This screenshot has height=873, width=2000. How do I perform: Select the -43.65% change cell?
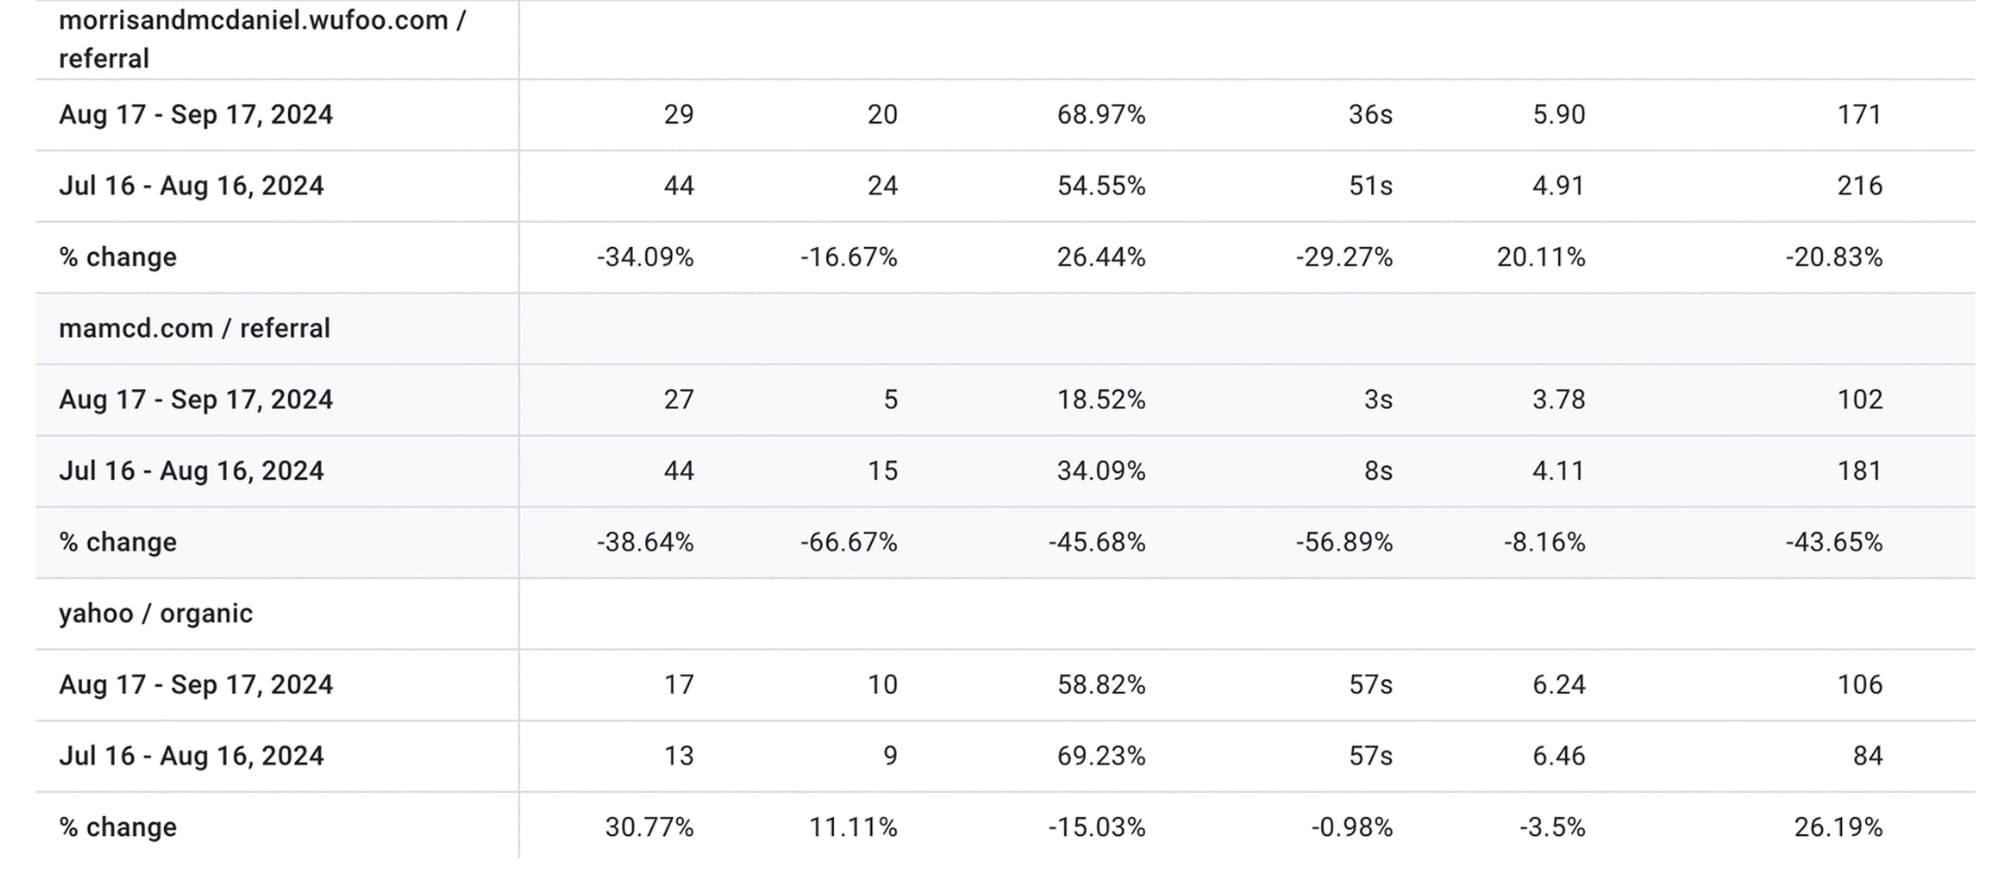(x=1833, y=542)
